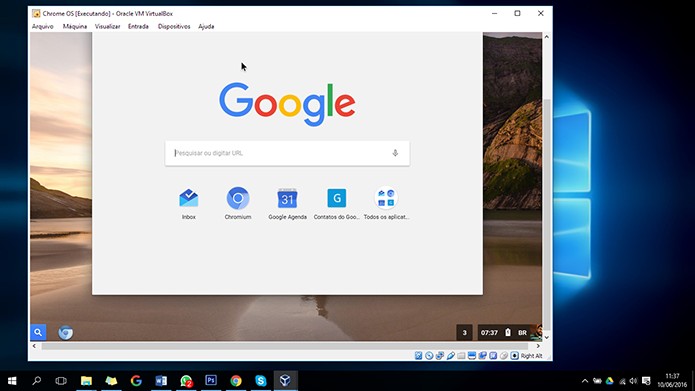
Task: Click the Chrome OS launcher search button
Action: [38, 332]
